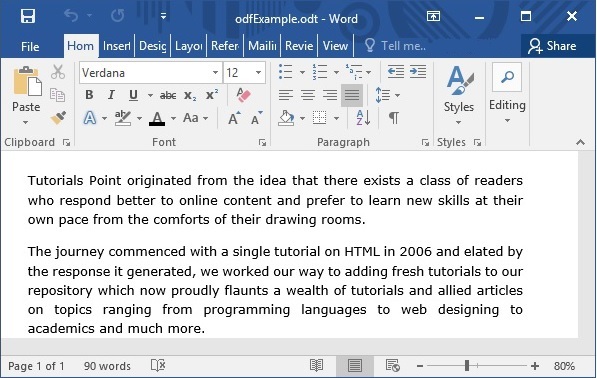
Task: Click the zoom slider handle
Action: (x=467, y=366)
